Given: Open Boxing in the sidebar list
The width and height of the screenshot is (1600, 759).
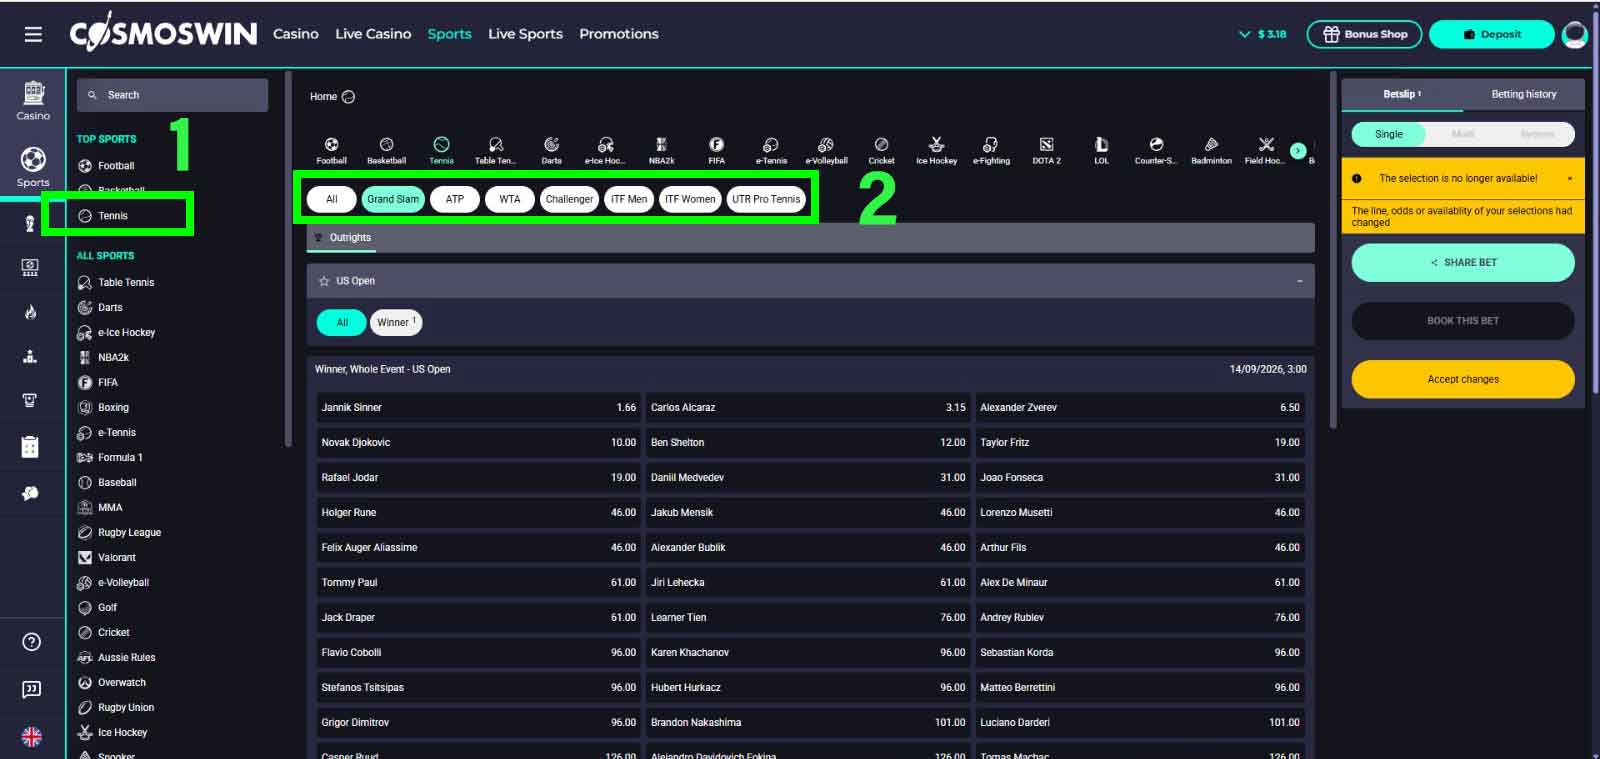Looking at the screenshot, I should coord(113,407).
